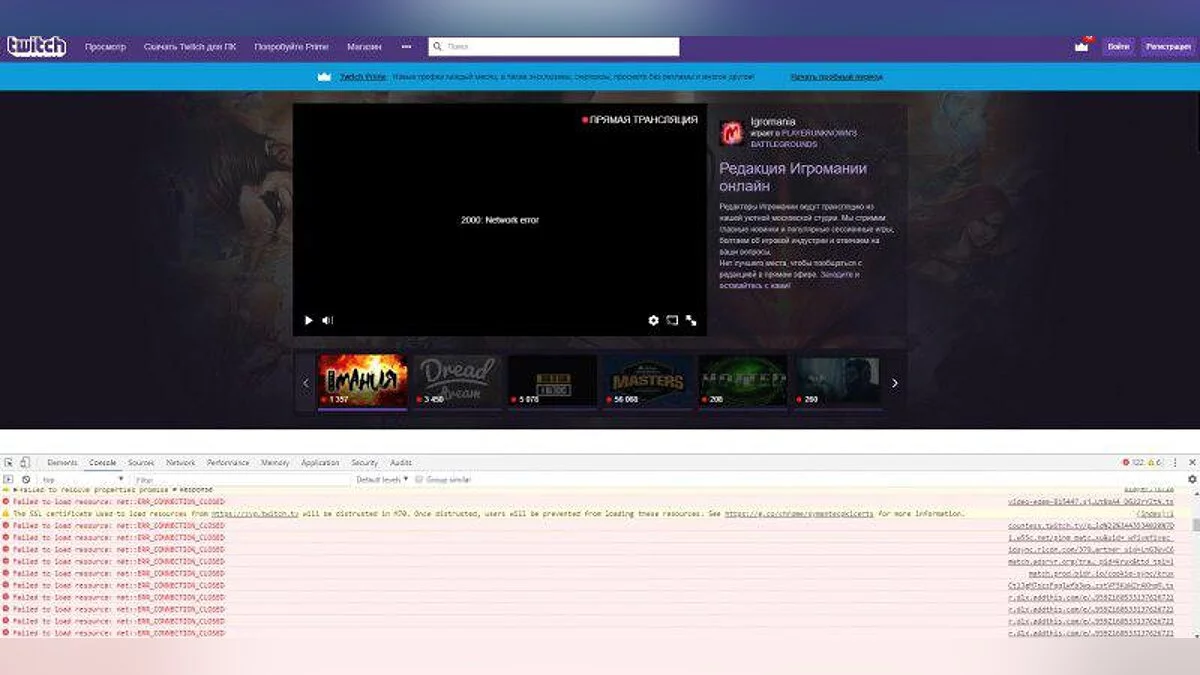Viewport: 1200px width, 675px height.
Task: Close the DevTools panel
Action: tap(1191, 463)
